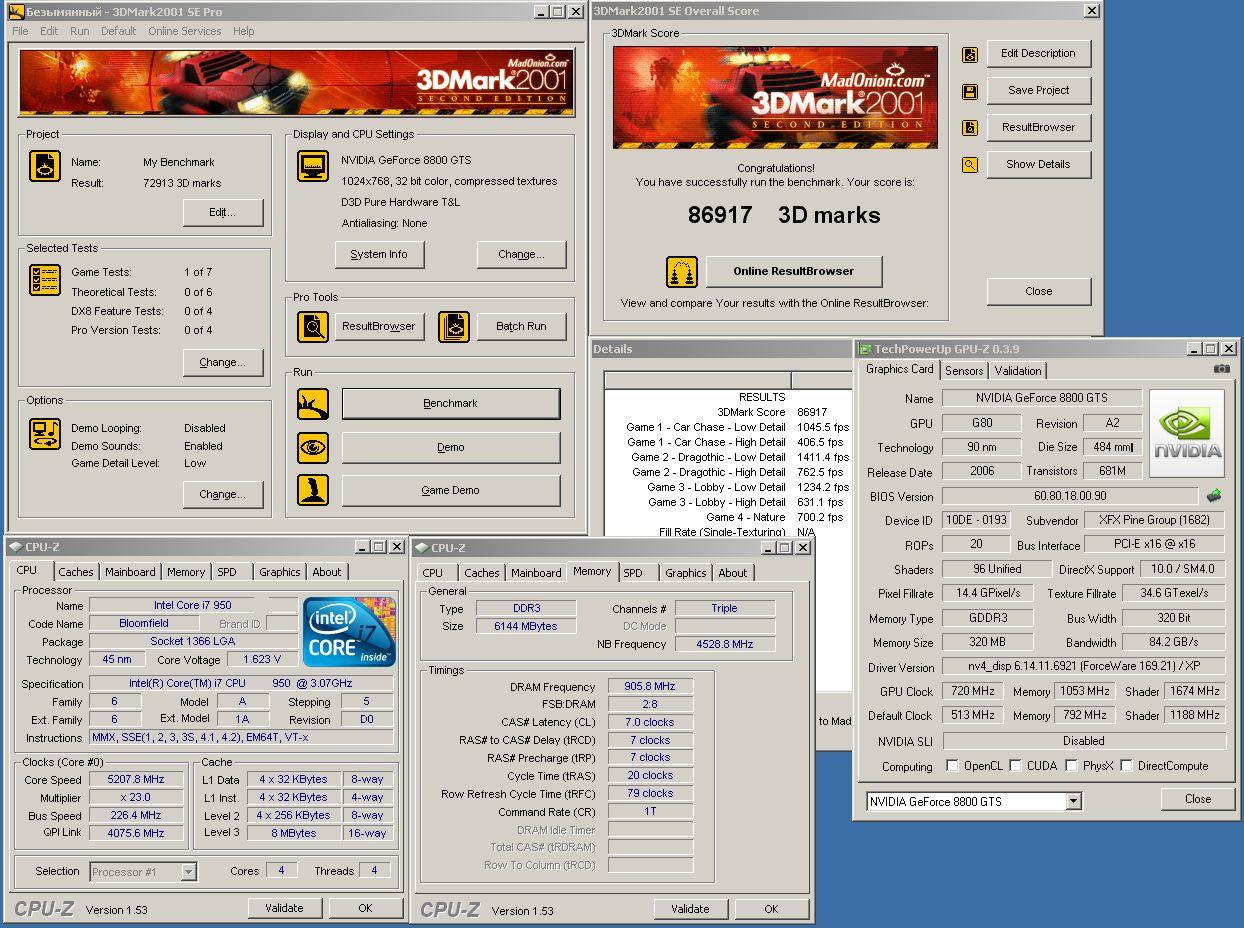The image size is (1244, 928).
Task: Toggle the OpenCL checkbox in GPU-Z
Action: coord(953,766)
